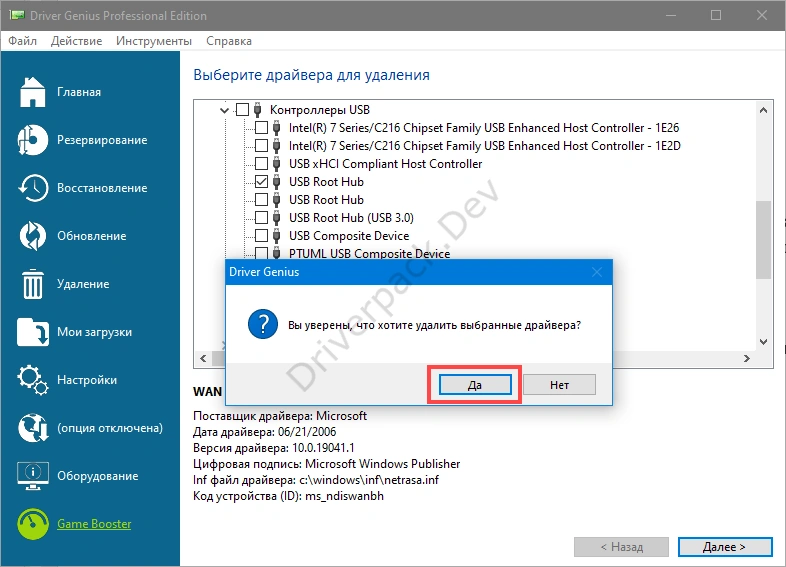Viewport: 786px width, 567px height.
Task: Click the USB icon next to USB xHCI Compliant Host Controller
Action: [x=276, y=163]
